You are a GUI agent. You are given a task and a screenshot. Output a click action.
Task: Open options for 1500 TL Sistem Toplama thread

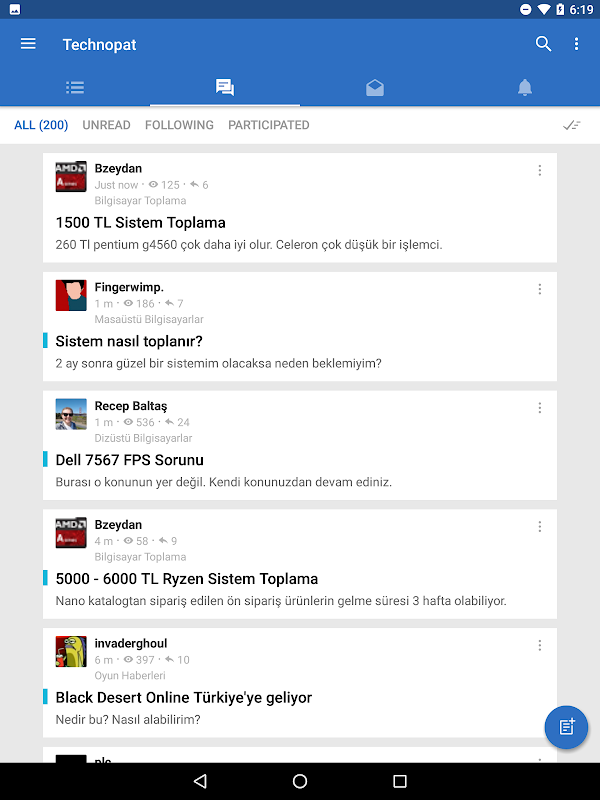540,170
